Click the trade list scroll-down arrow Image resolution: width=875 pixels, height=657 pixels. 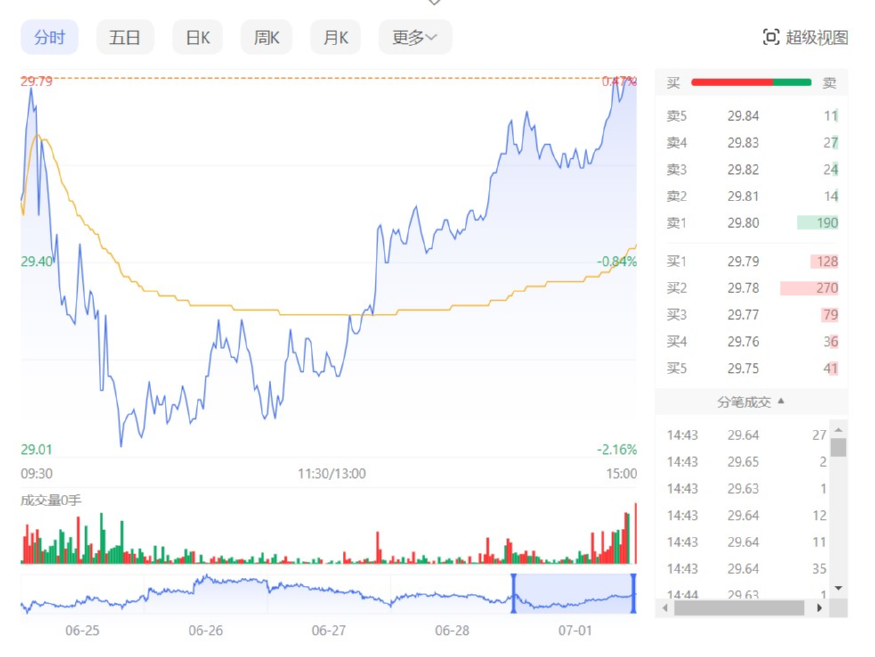pyautogui.click(x=838, y=588)
